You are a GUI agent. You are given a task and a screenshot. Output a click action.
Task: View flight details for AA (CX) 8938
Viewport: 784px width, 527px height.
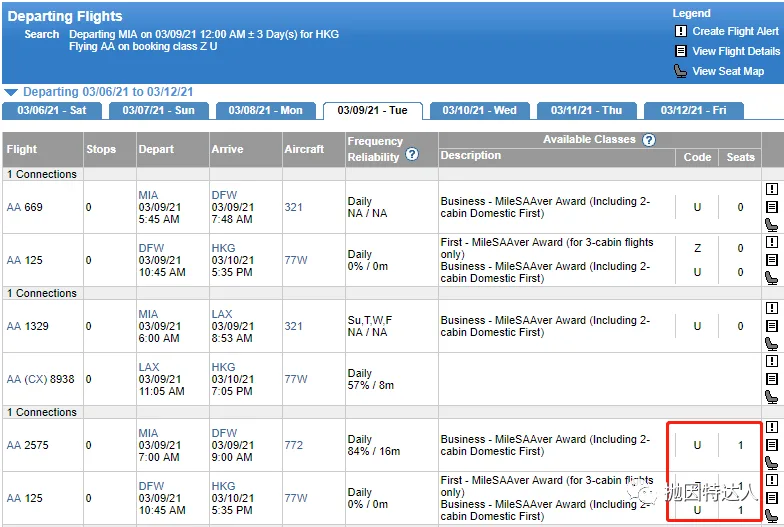point(772,379)
